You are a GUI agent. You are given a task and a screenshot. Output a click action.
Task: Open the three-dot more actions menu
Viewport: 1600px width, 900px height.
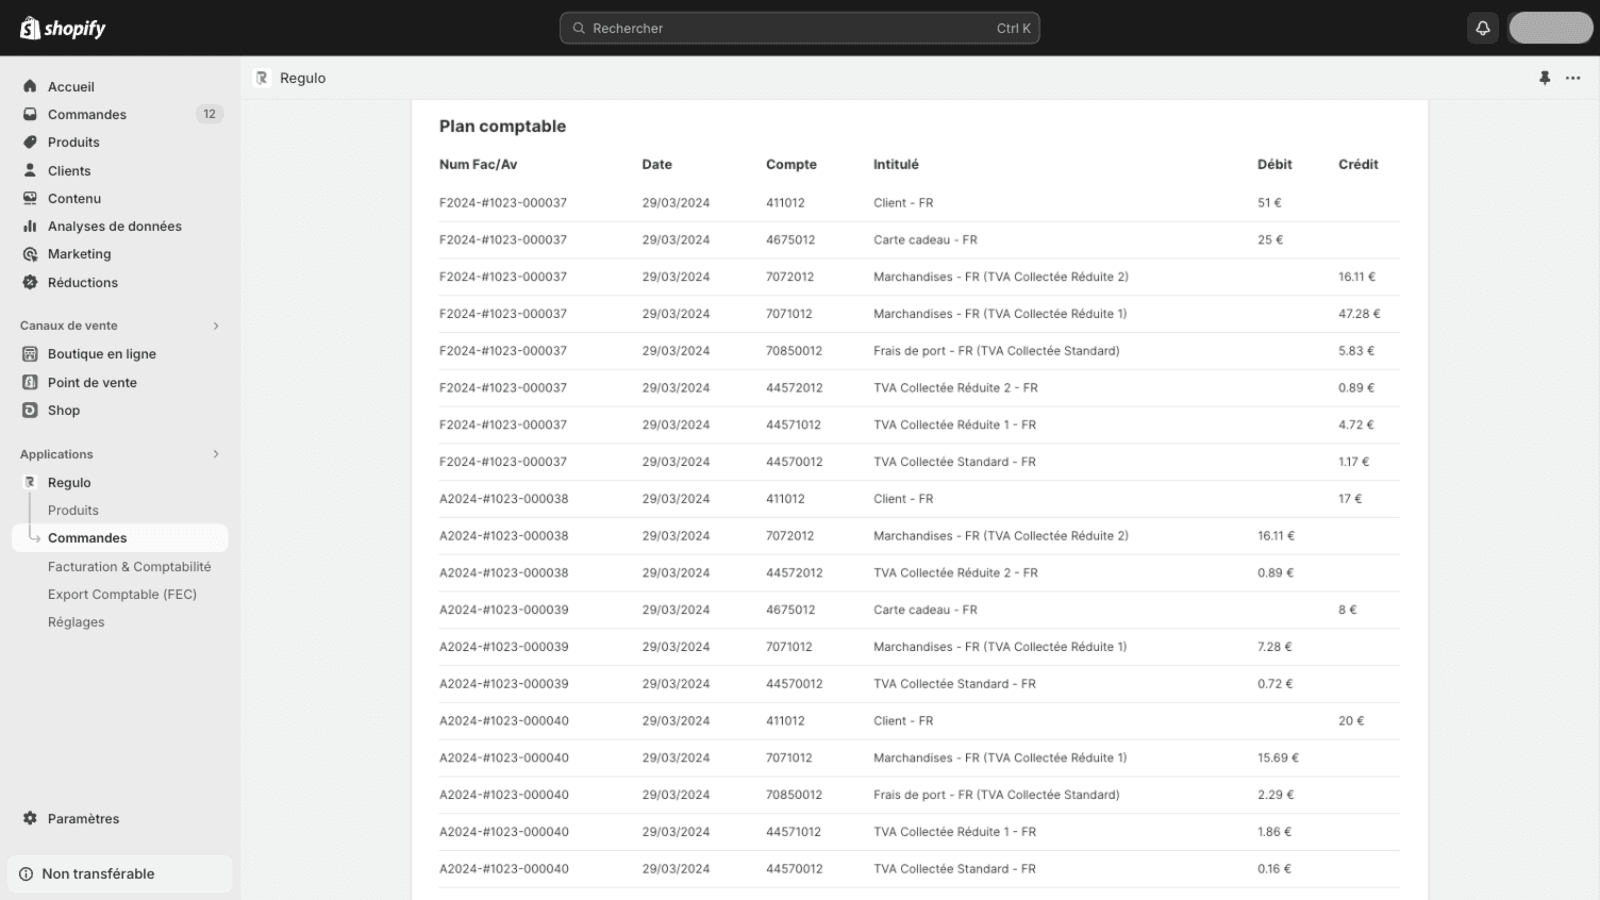point(1573,78)
